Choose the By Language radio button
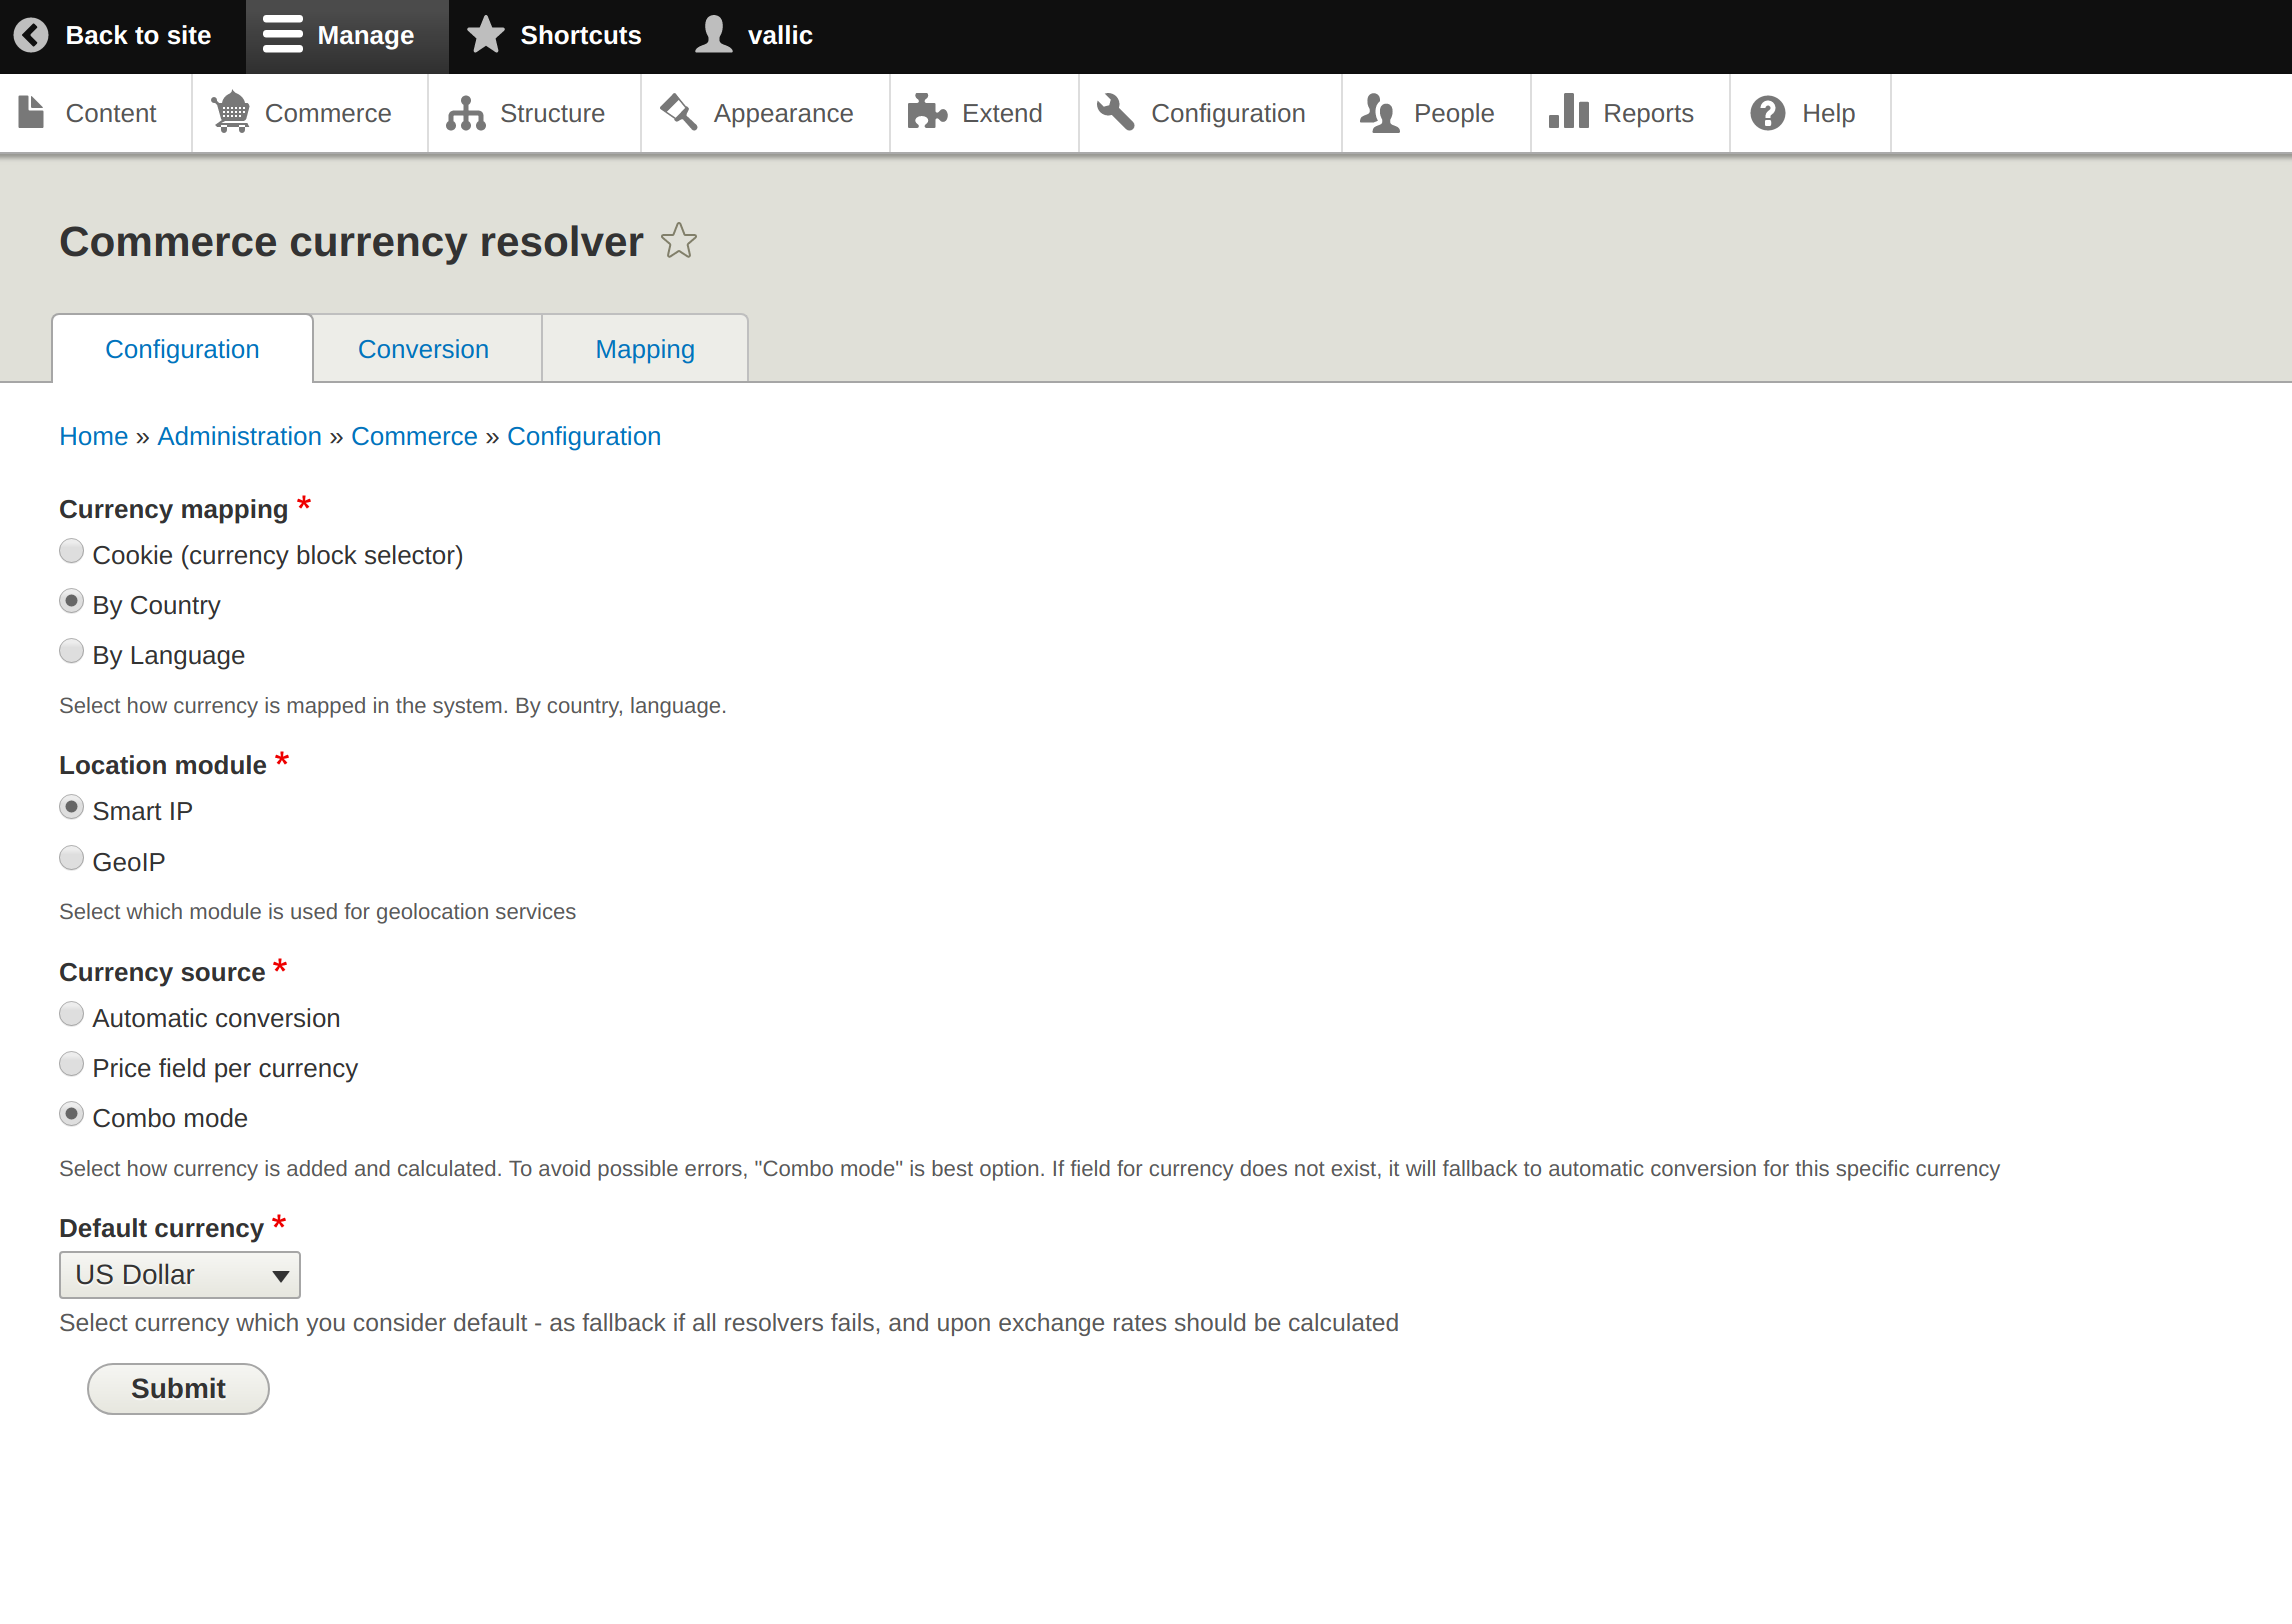The width and height of the screenshot is (2292, 1624). click(71, 651)
